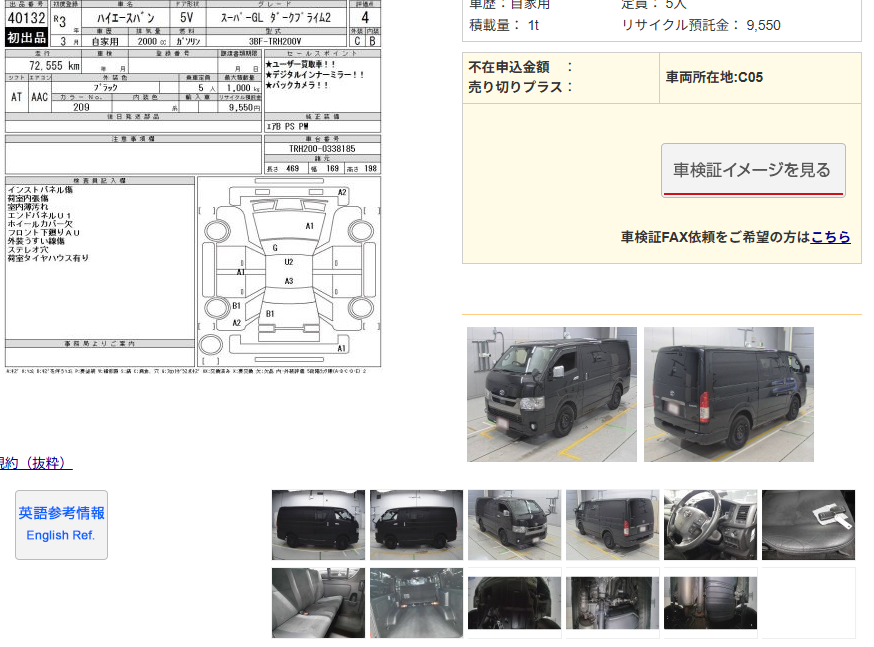
Task: View the steering wheel interior thumbnail
Action: 710,525
